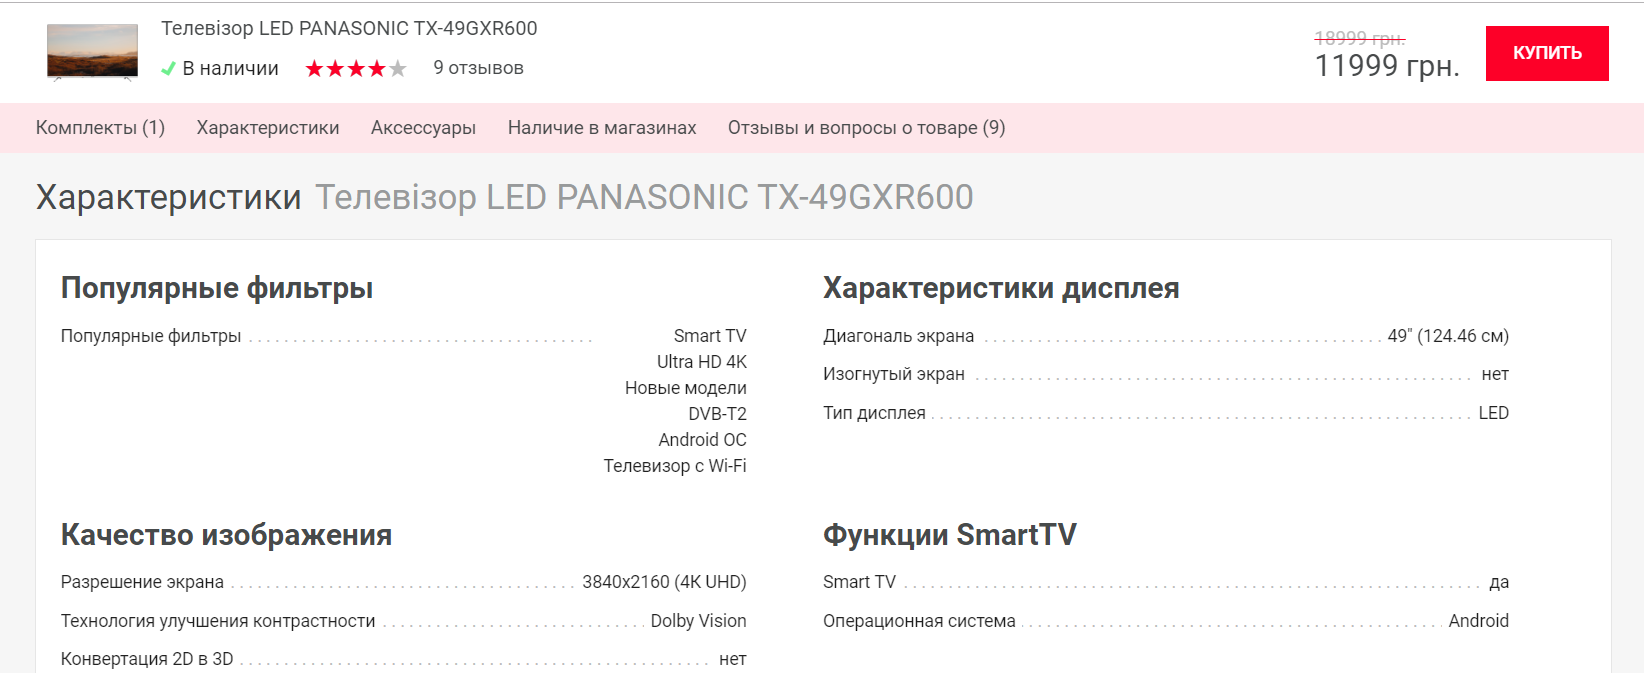
Task: Click the star rating icons
Action: 356,69
